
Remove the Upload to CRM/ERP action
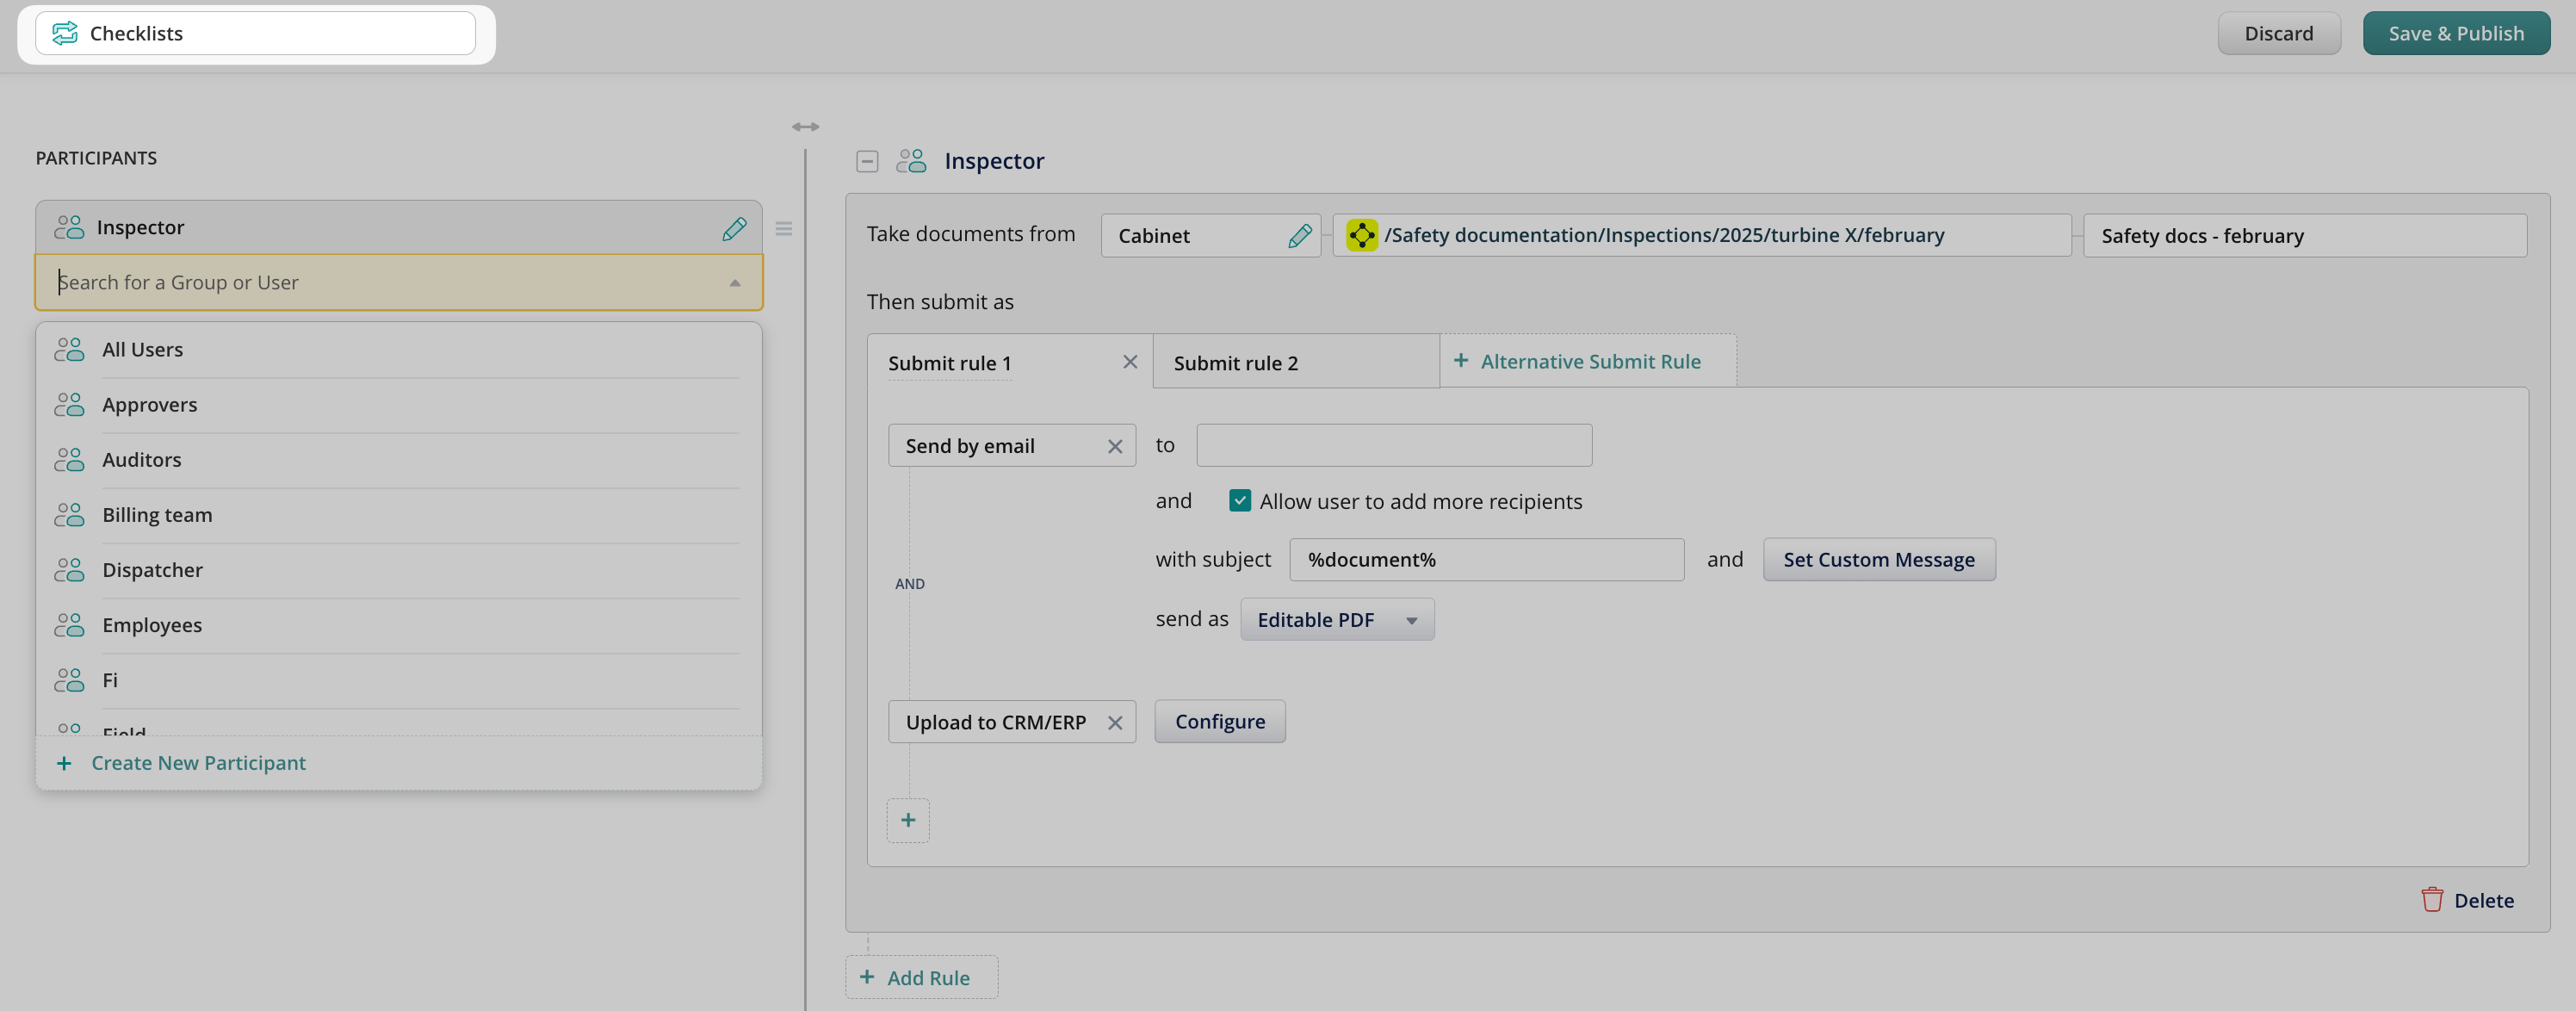tap(1115, 723)
